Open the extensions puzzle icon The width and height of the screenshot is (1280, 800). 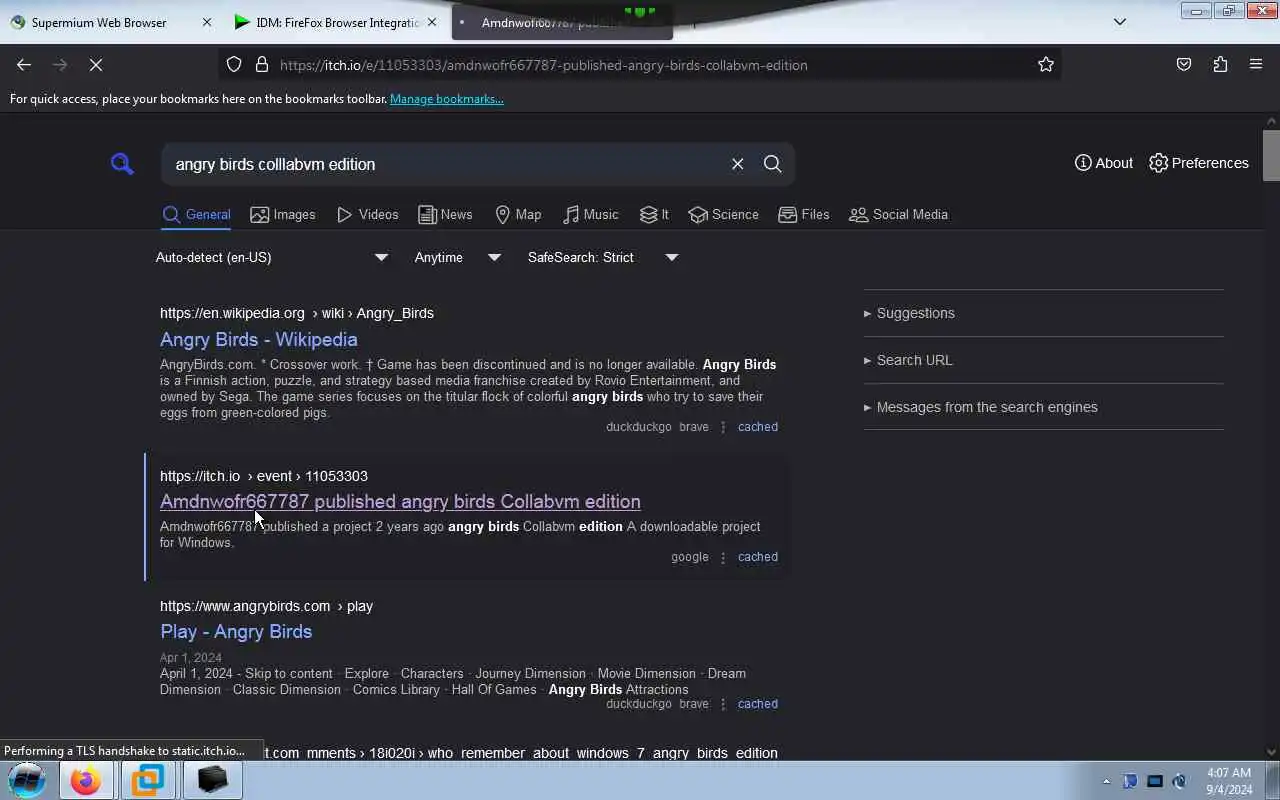tap(1220, 65)
